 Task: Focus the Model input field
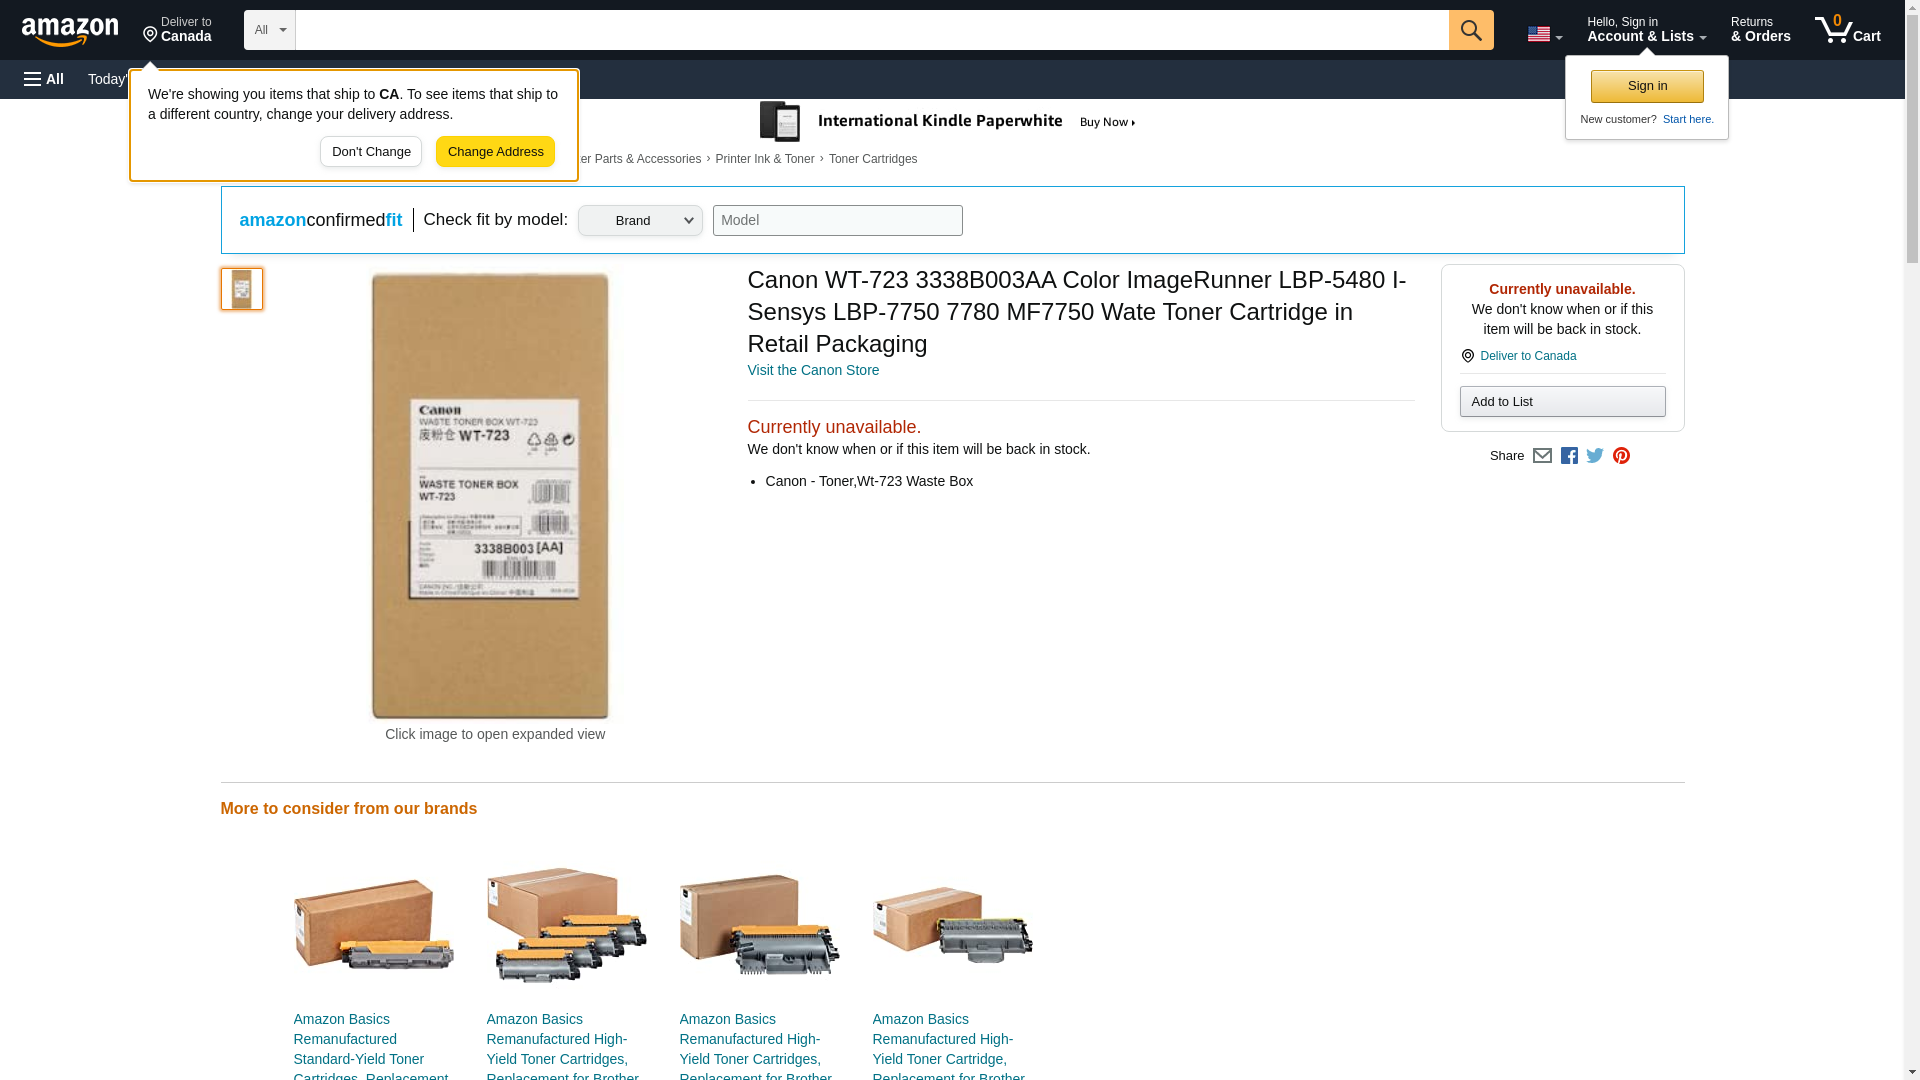pos(837,221)
